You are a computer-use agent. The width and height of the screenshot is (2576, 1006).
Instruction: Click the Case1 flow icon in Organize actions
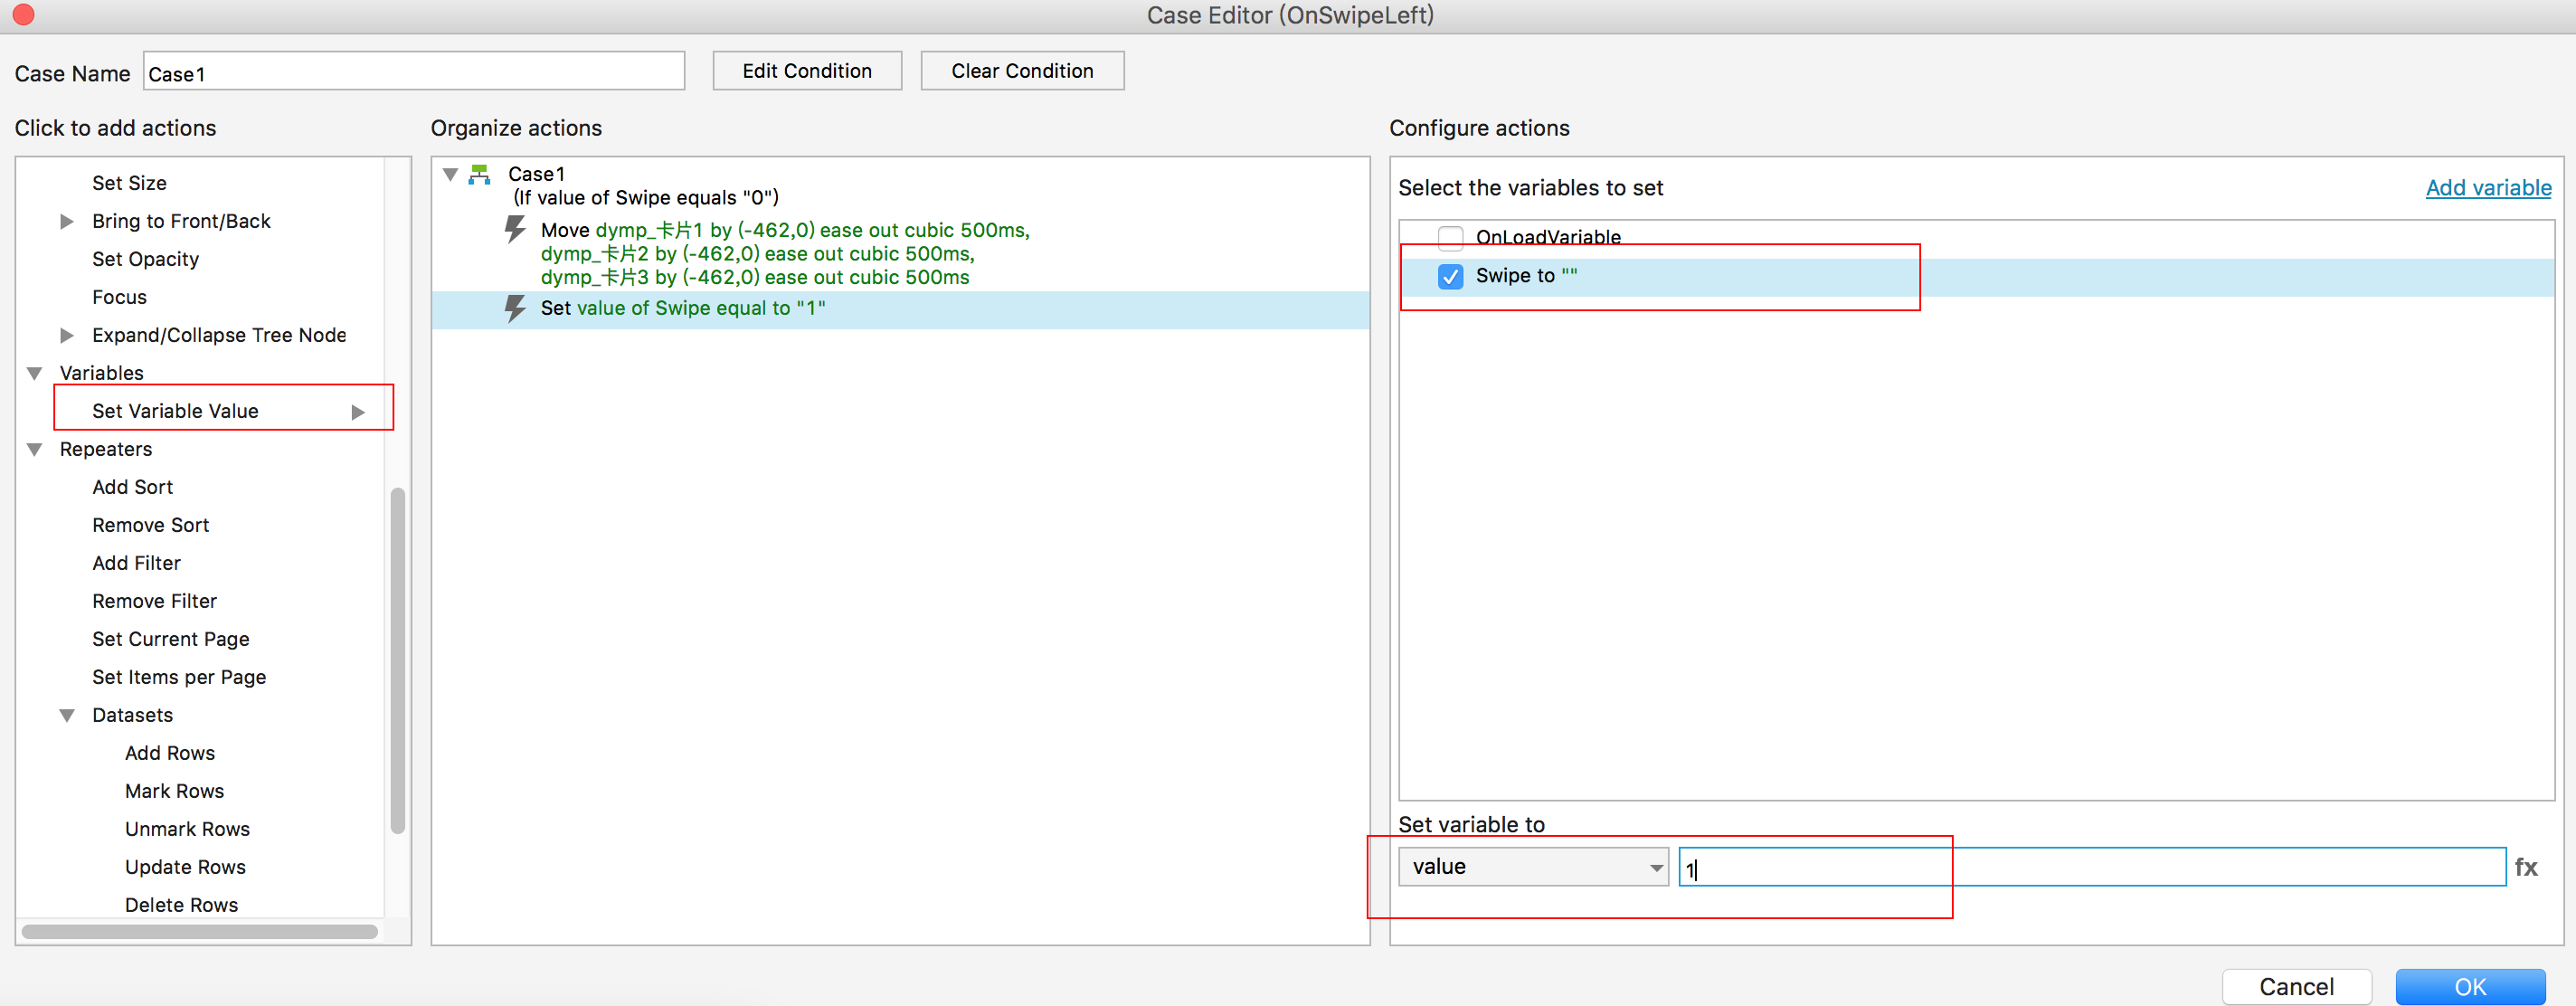480,175
